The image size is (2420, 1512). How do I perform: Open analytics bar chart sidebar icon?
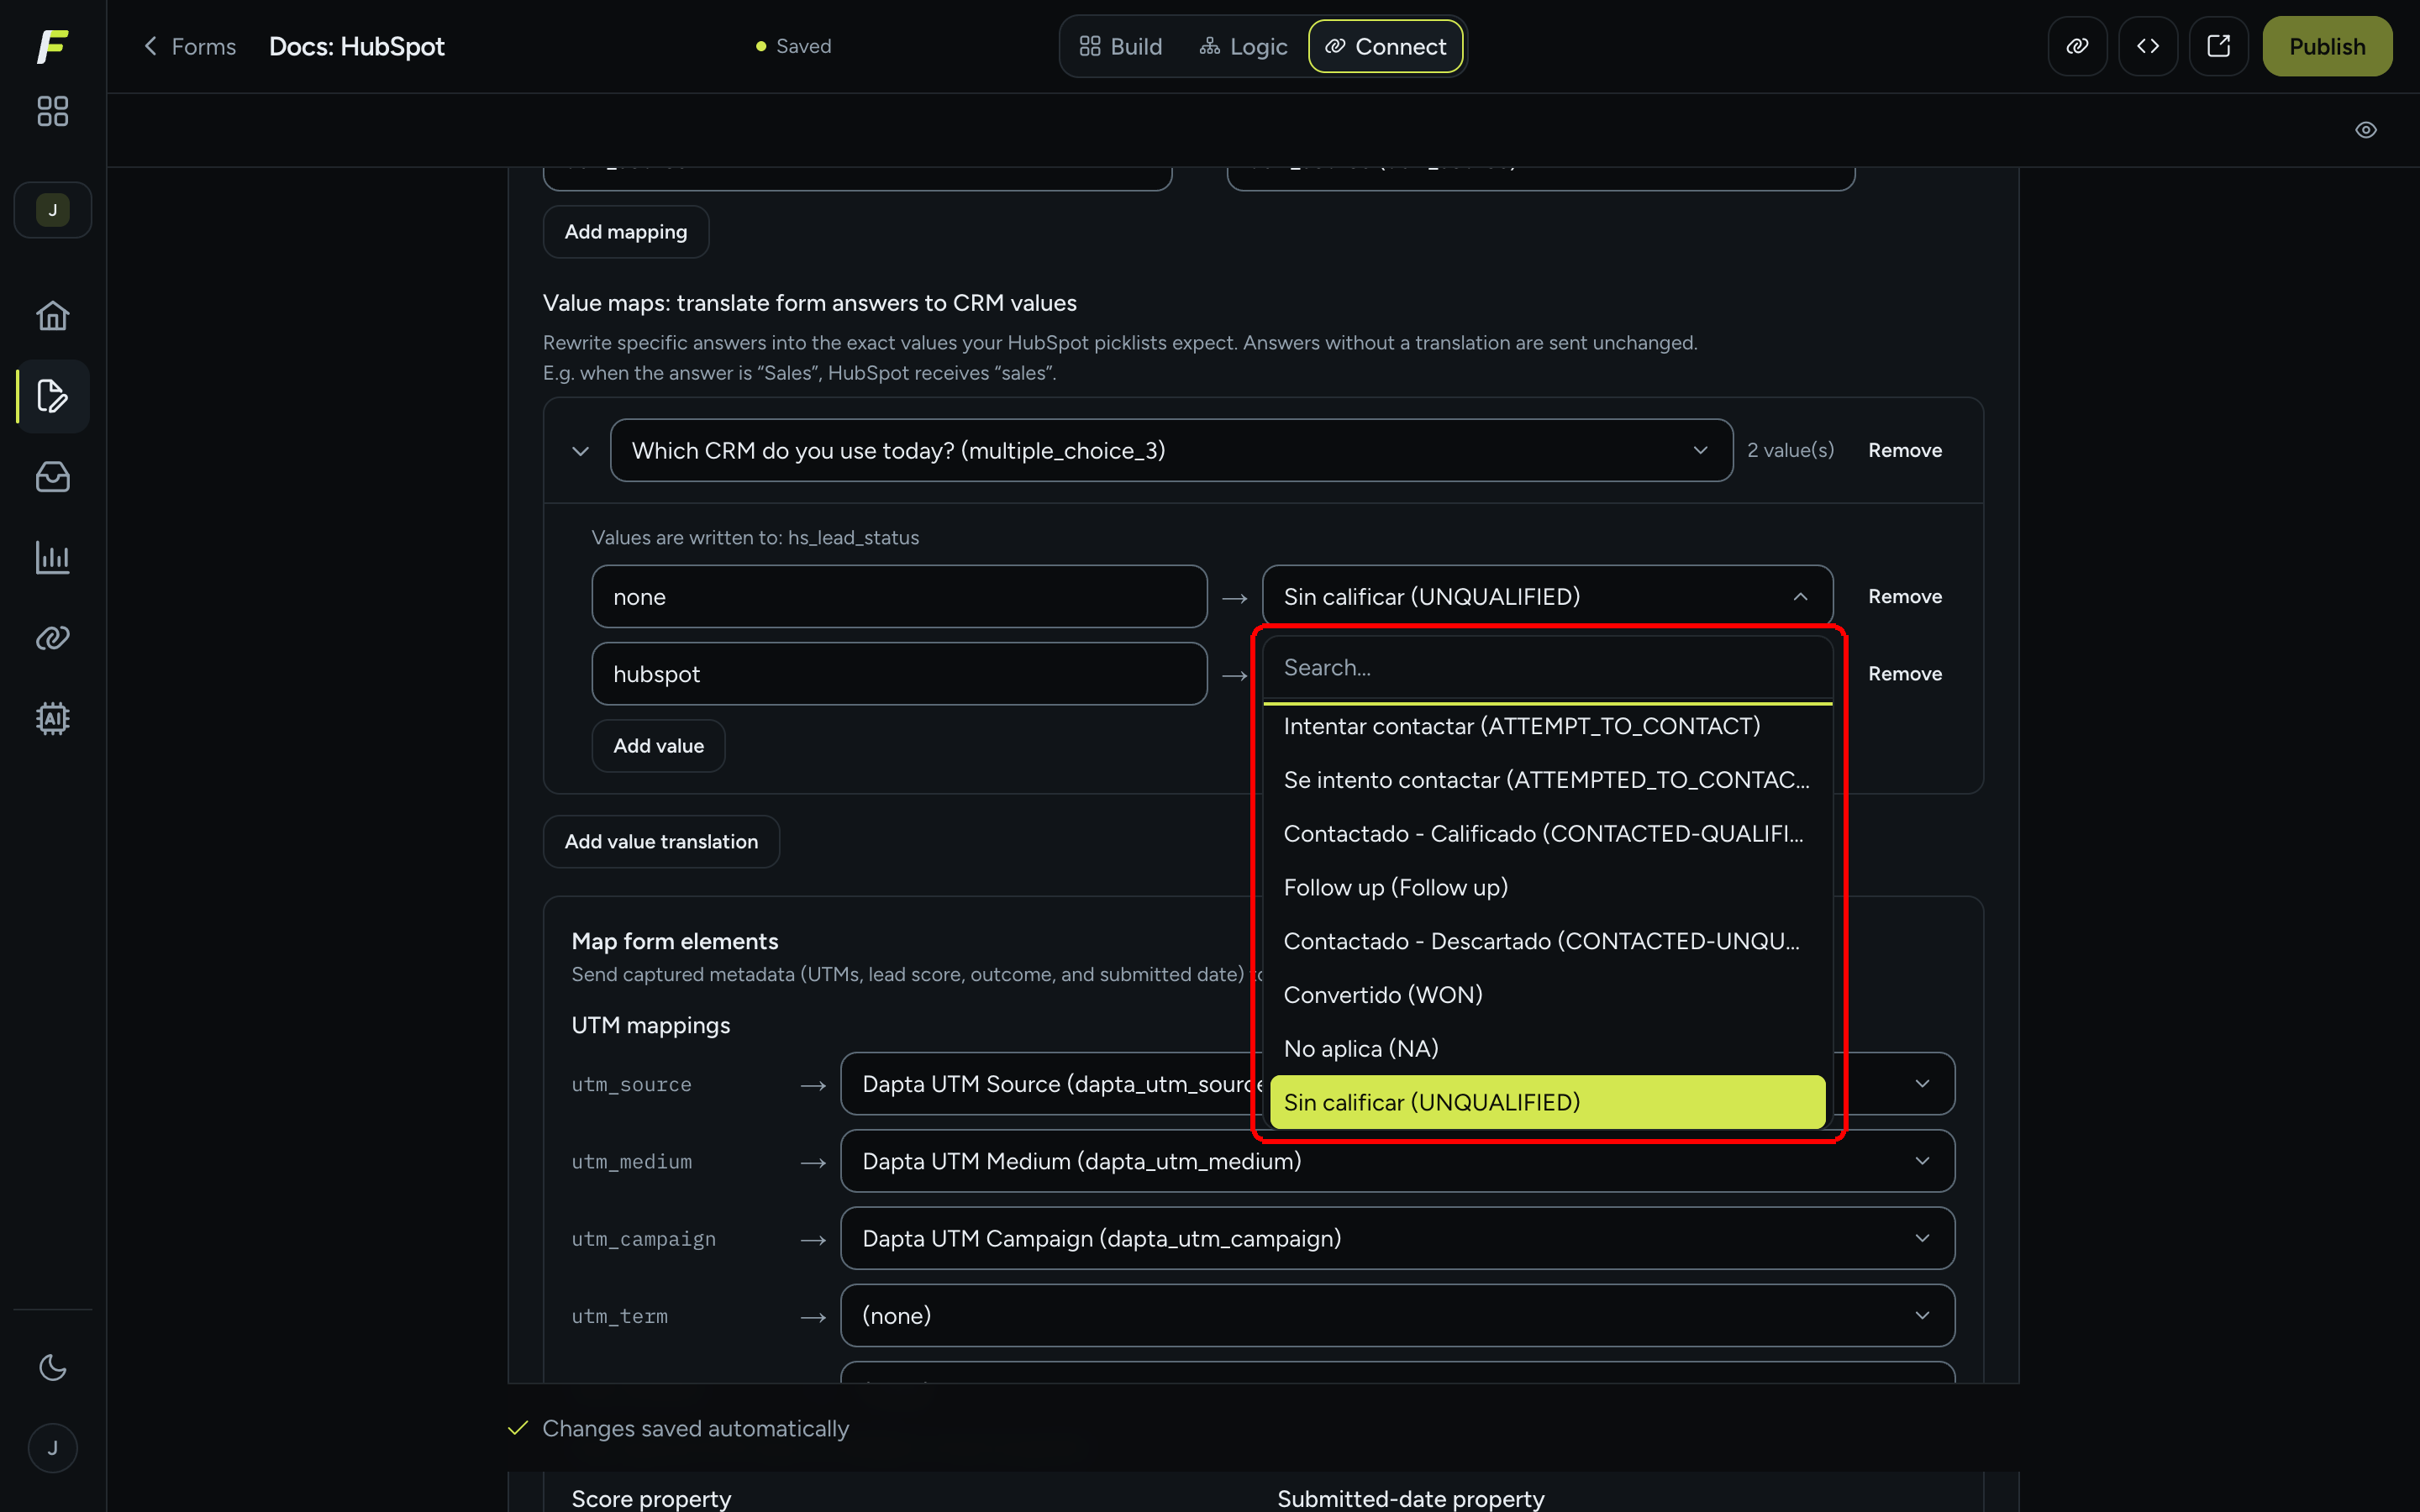(x=52, y=557)
